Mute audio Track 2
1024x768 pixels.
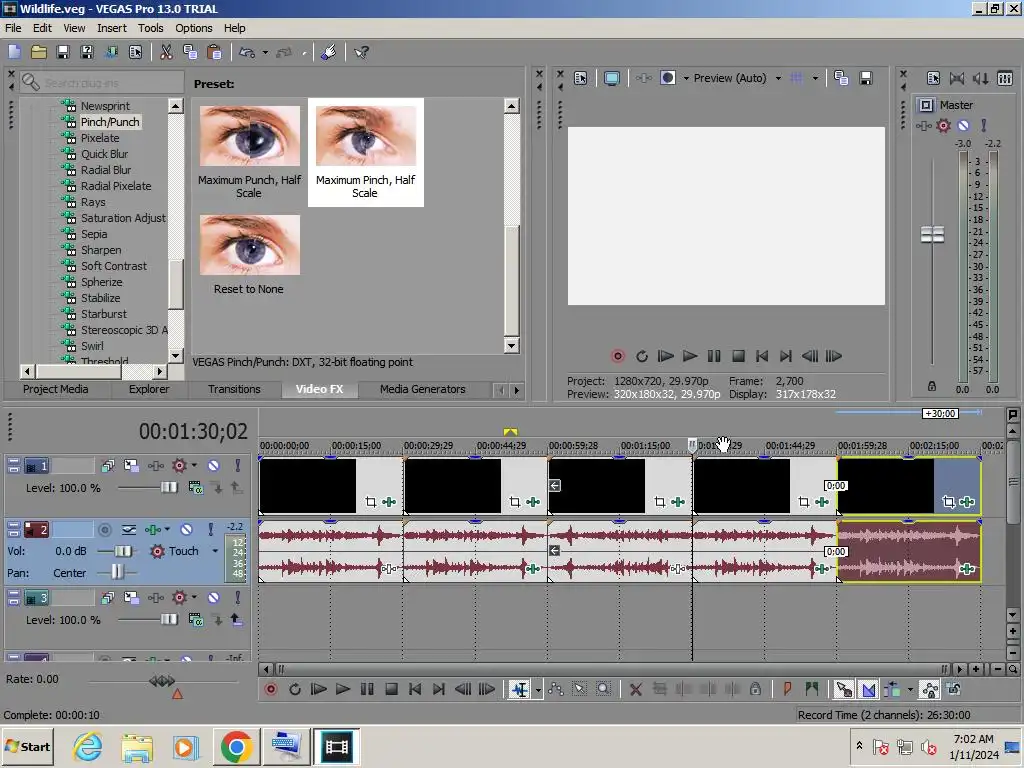point(186,530)
